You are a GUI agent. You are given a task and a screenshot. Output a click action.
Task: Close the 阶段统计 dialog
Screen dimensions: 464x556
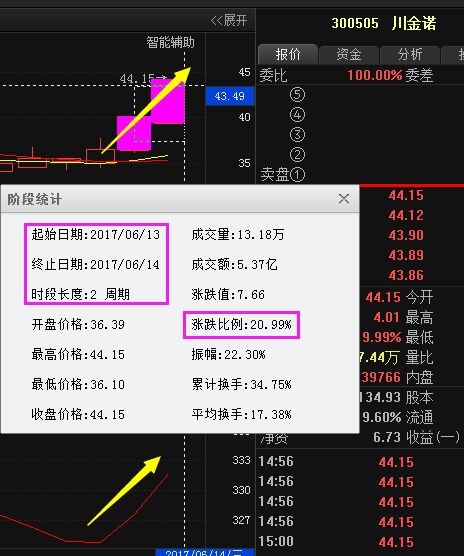pyautogui.click(x=343, y=199)
